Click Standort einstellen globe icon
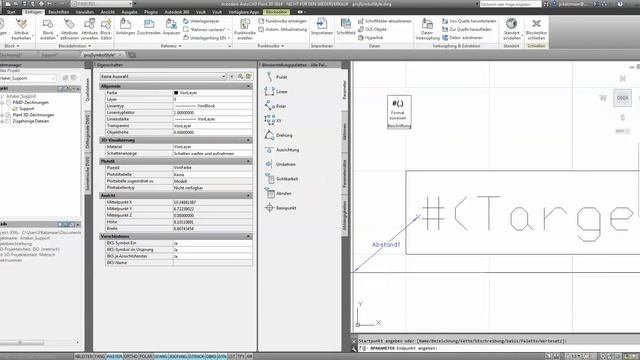640x360 pixels. coord(511,29)
